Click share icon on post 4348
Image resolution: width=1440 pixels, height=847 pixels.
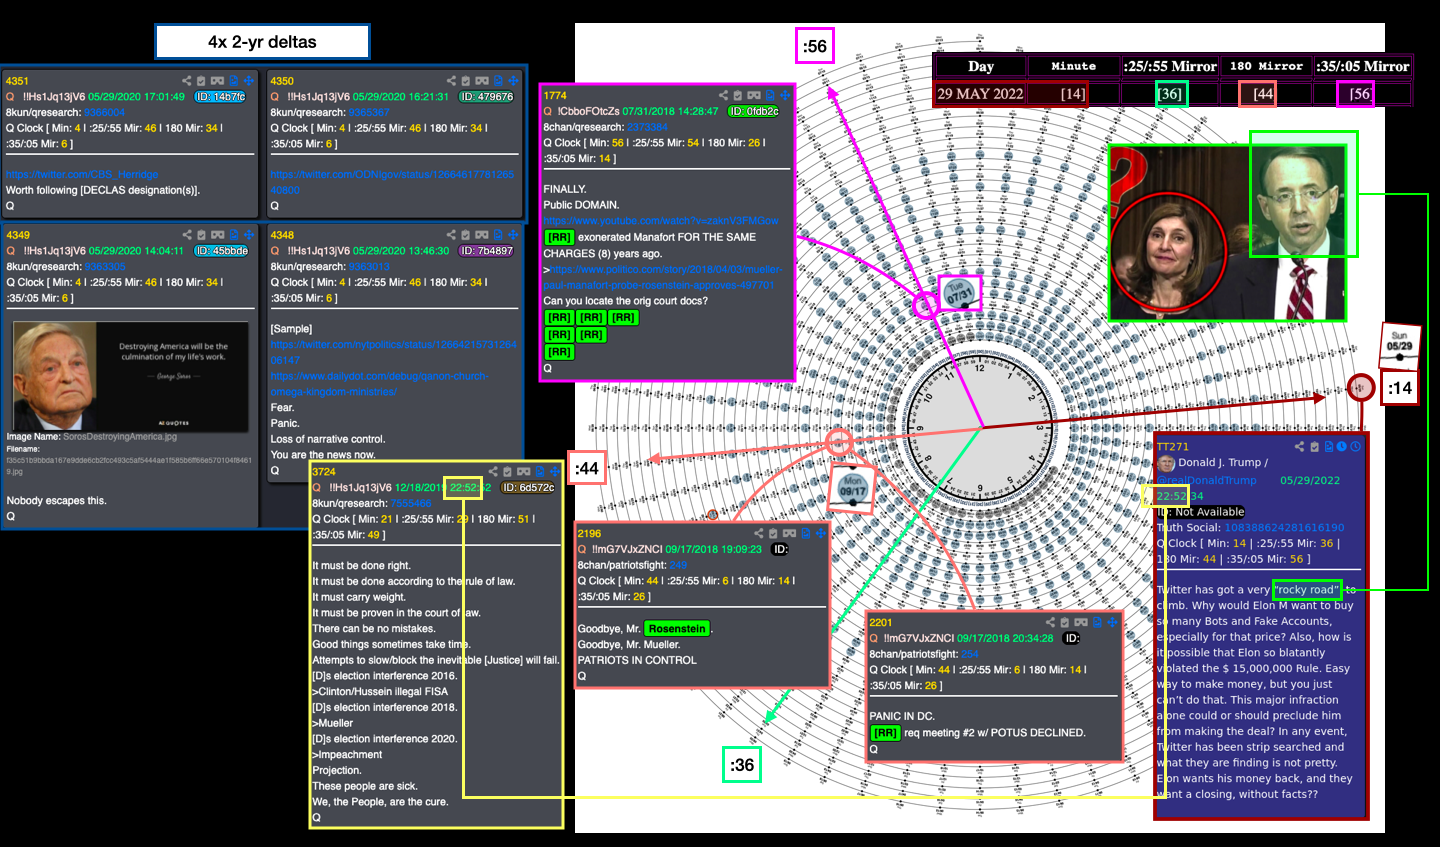click(x=451, y=235)
